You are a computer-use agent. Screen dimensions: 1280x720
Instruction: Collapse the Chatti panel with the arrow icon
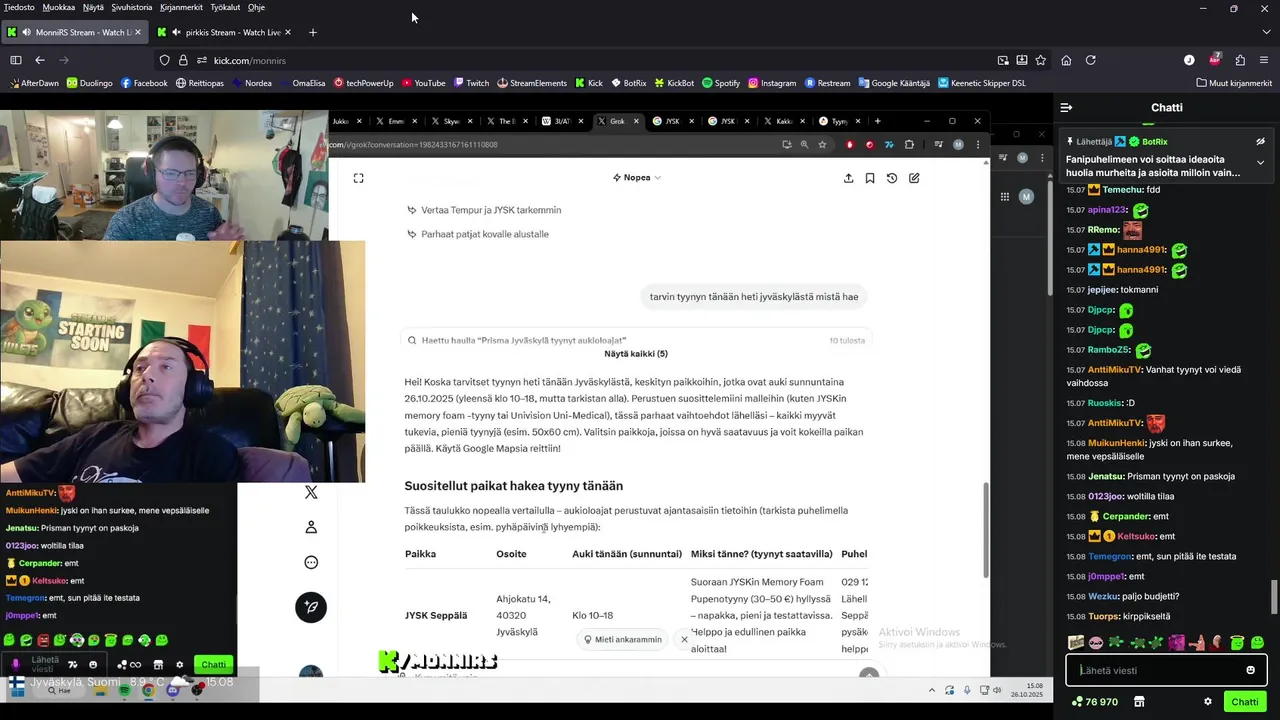(1066, 107)
